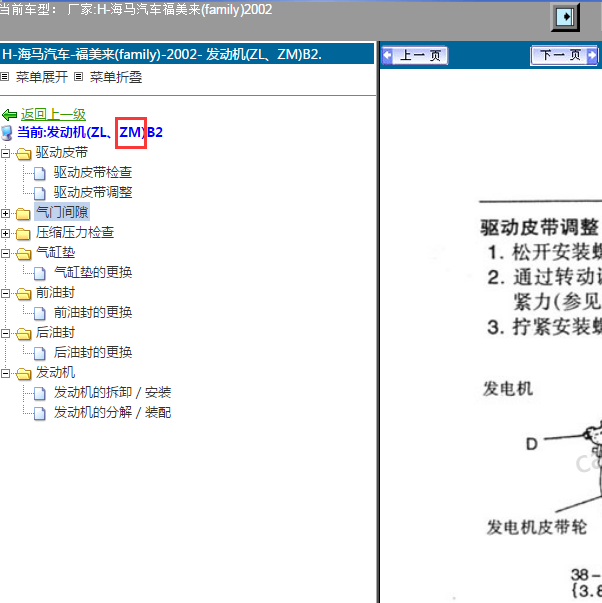Expand the 气门间隙 tree node
The width and height of the screenshot is (602, 603).
pyautogui.click(x=5, y=213)
